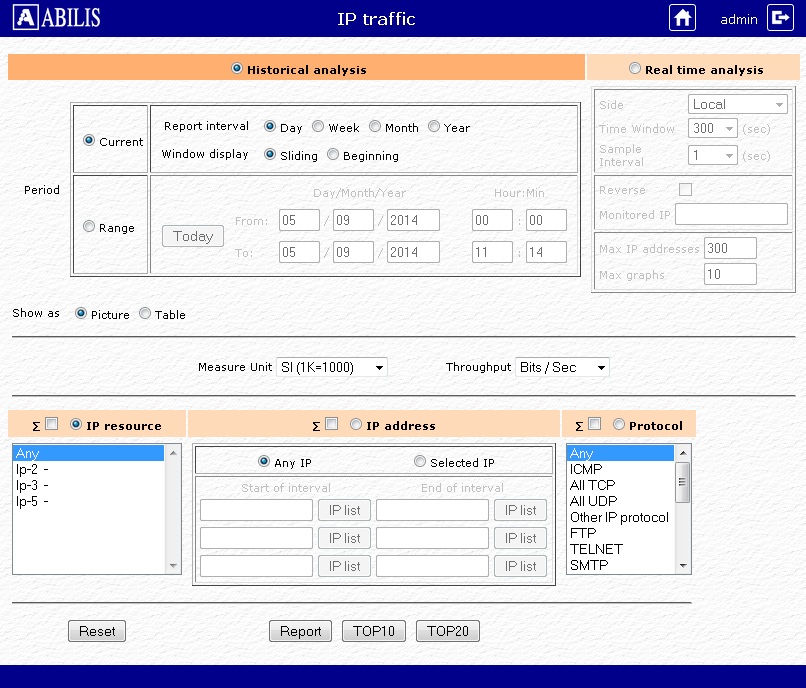Select Real time analysis mode
Screen dimensions: 806x688
click(635, 69)
